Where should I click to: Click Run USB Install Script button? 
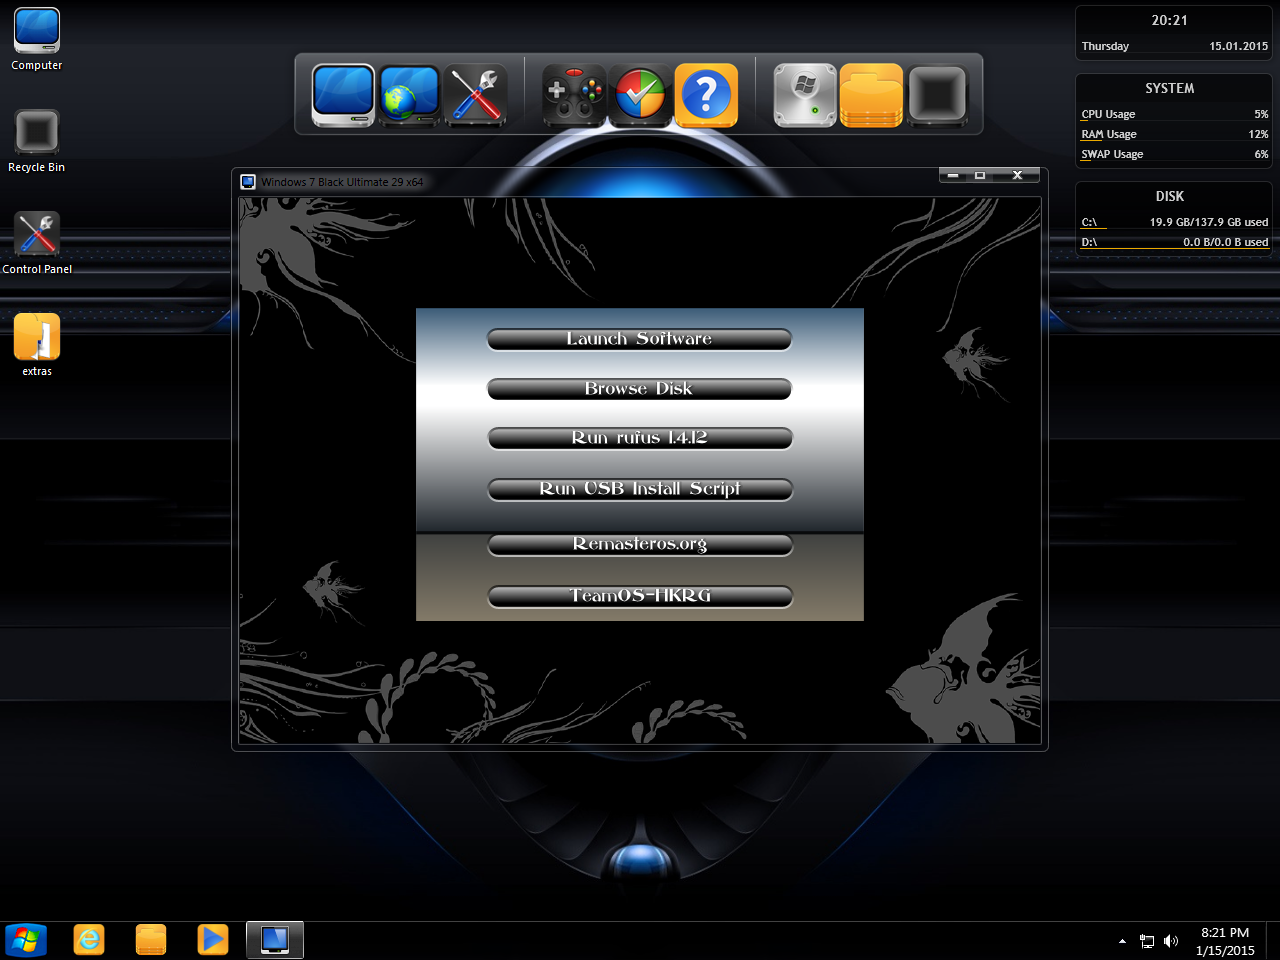pos(639,489)
